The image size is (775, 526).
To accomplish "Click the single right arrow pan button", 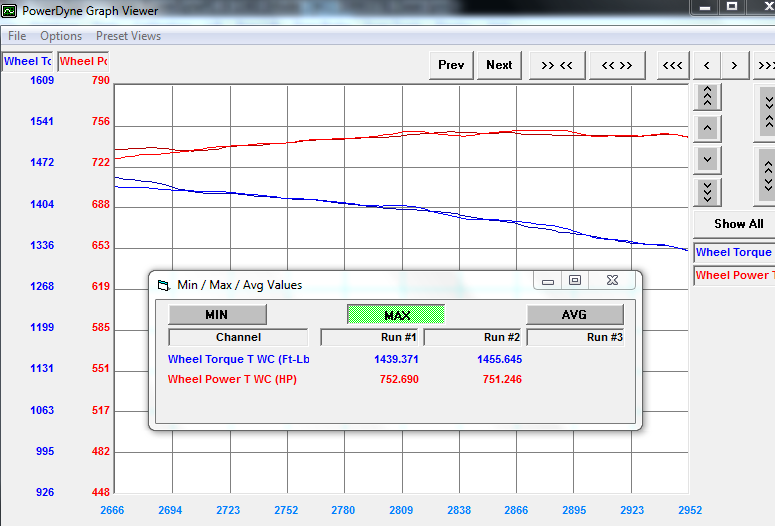I will click(x=735, y=65).
